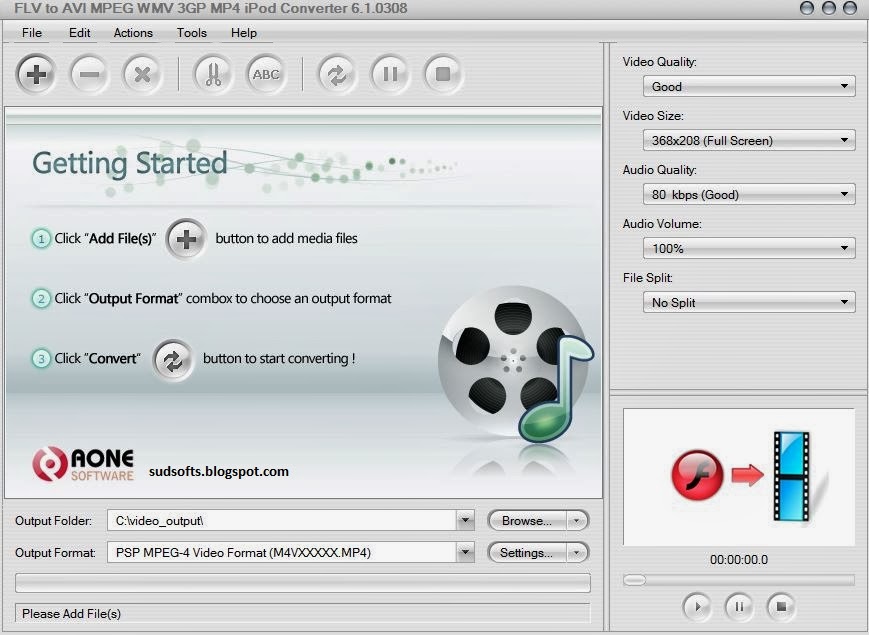Click the "Please Add File(s)" status bar

click(x=303, y=613)
